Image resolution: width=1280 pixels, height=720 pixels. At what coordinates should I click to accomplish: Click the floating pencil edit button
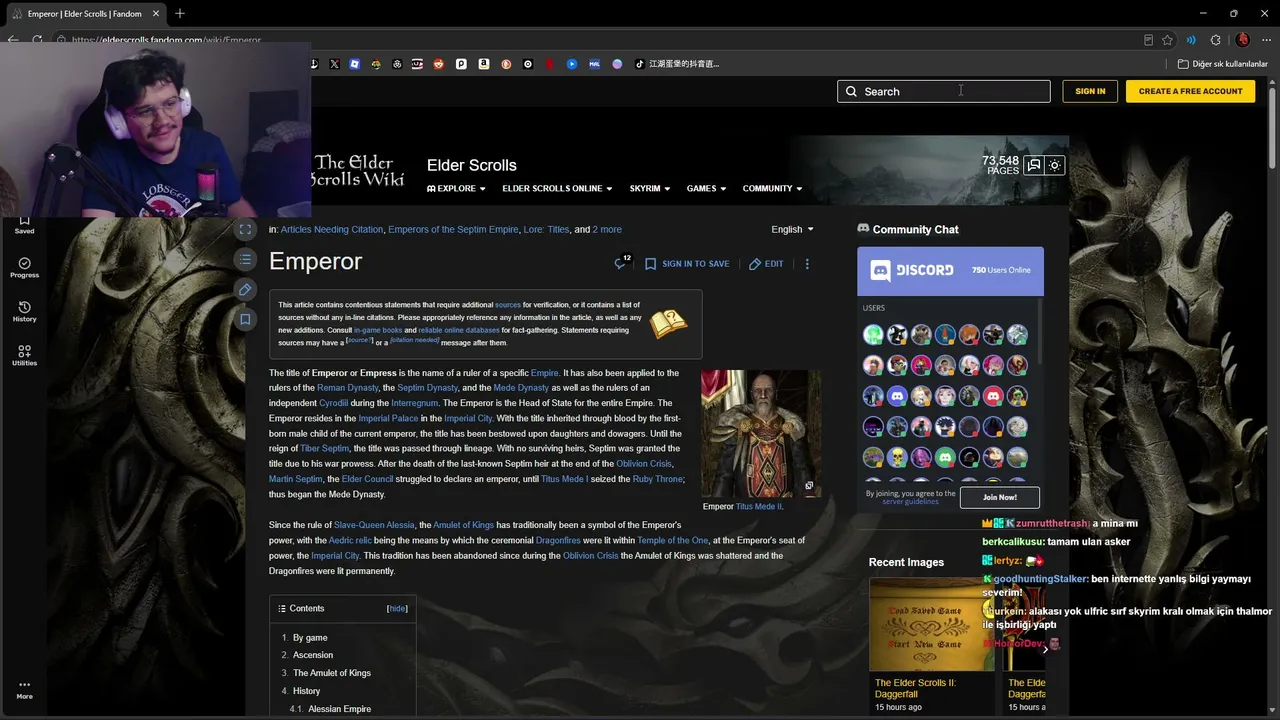pyautogui.click(x=245, y=290)
